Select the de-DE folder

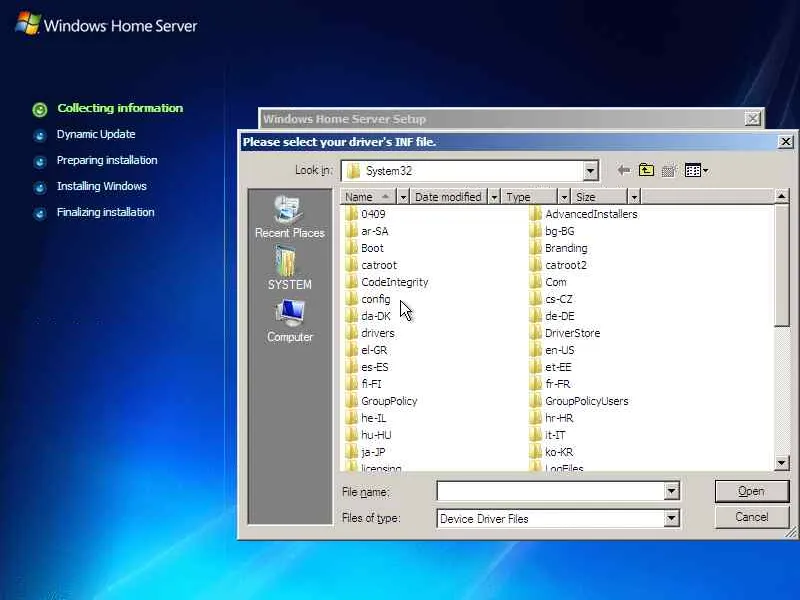553,316
